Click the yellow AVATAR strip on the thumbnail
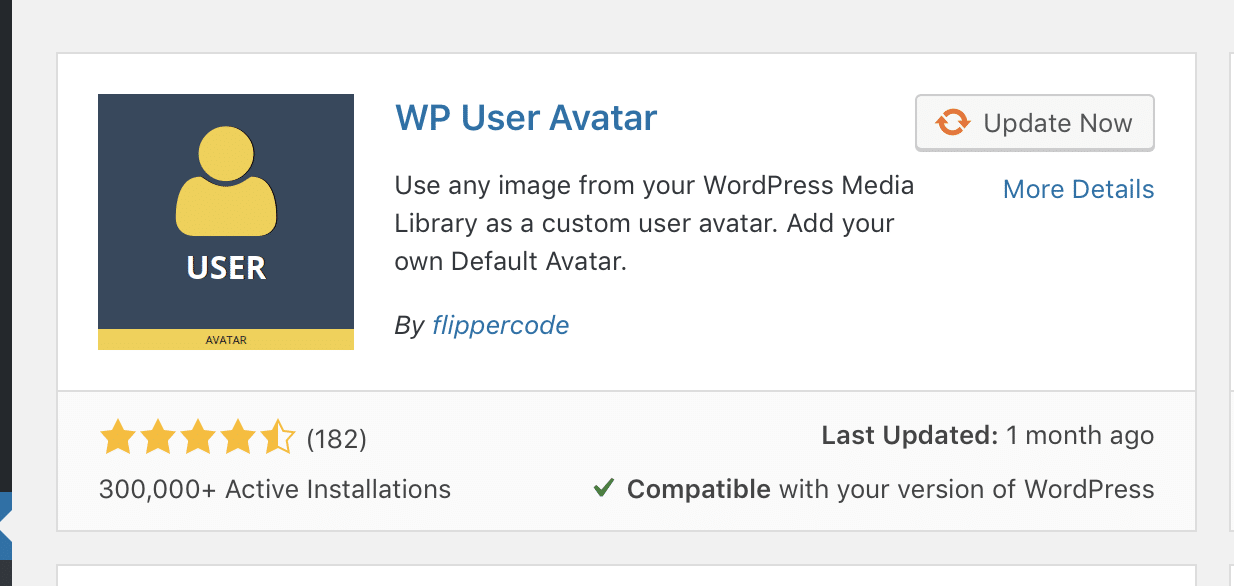The height and width of the screenshot is (586, 1234). pos(226,340)
